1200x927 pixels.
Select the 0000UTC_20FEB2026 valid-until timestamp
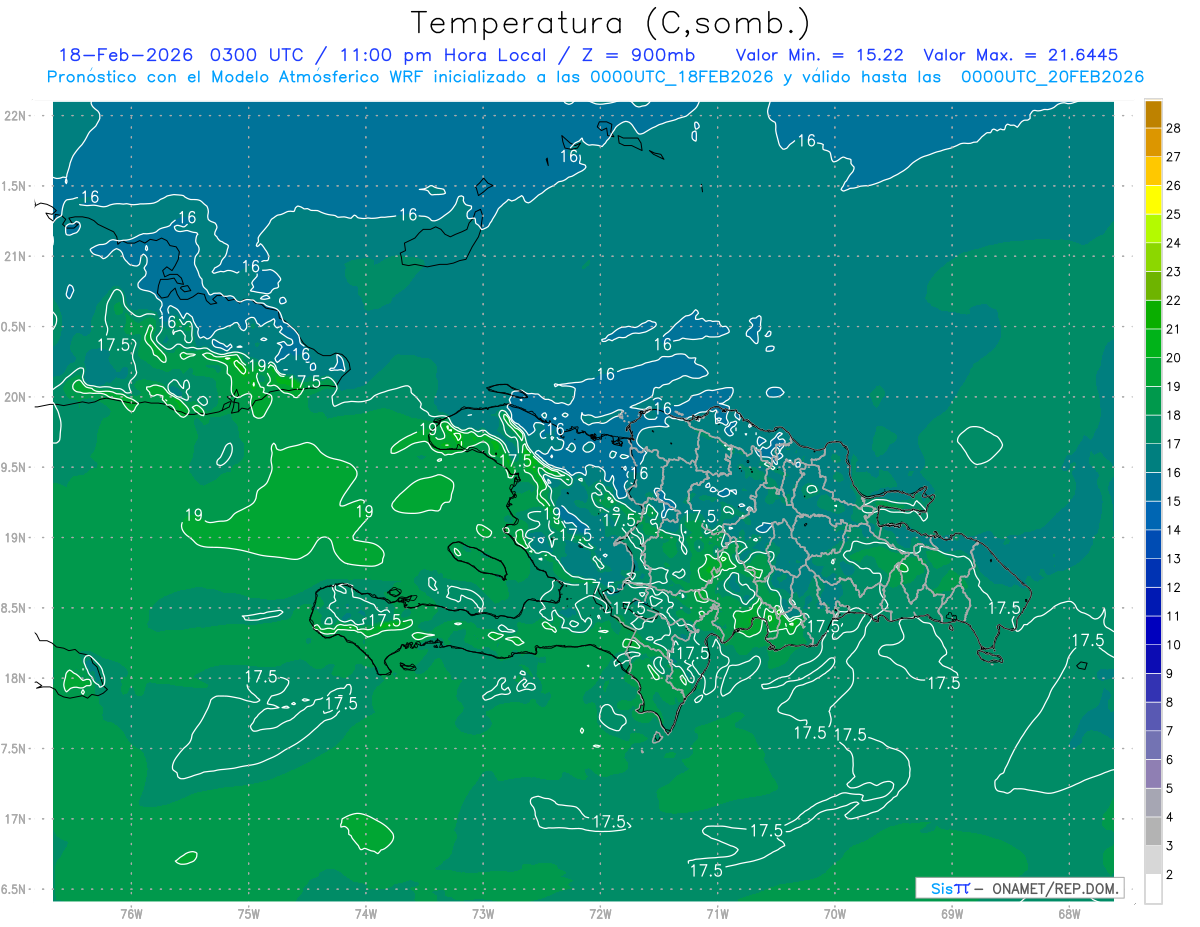[1053, 77]
